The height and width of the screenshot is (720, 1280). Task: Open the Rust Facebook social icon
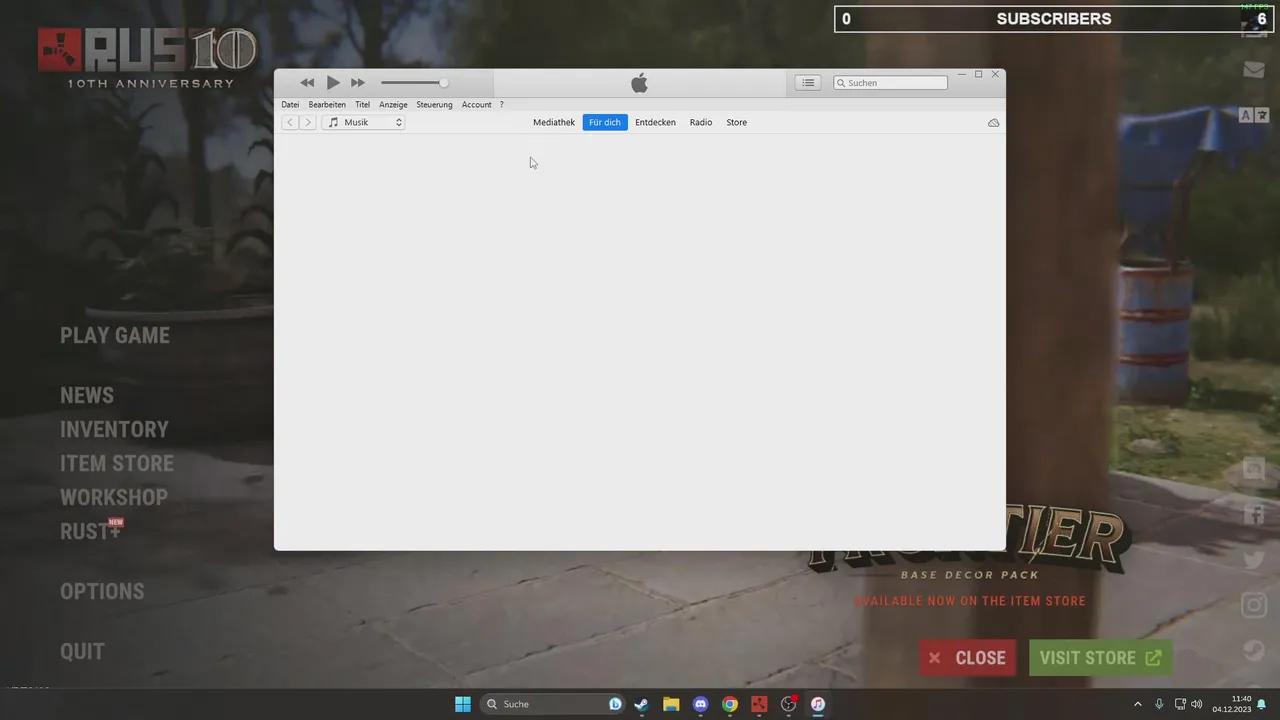[1254, 515]
